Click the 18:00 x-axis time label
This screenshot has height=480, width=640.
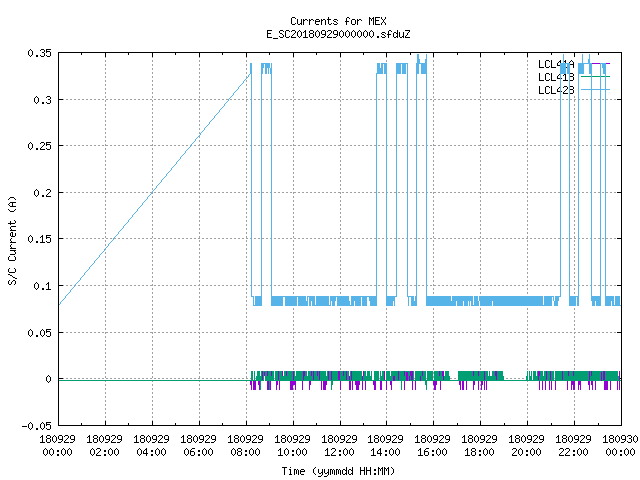coord(479,452)
